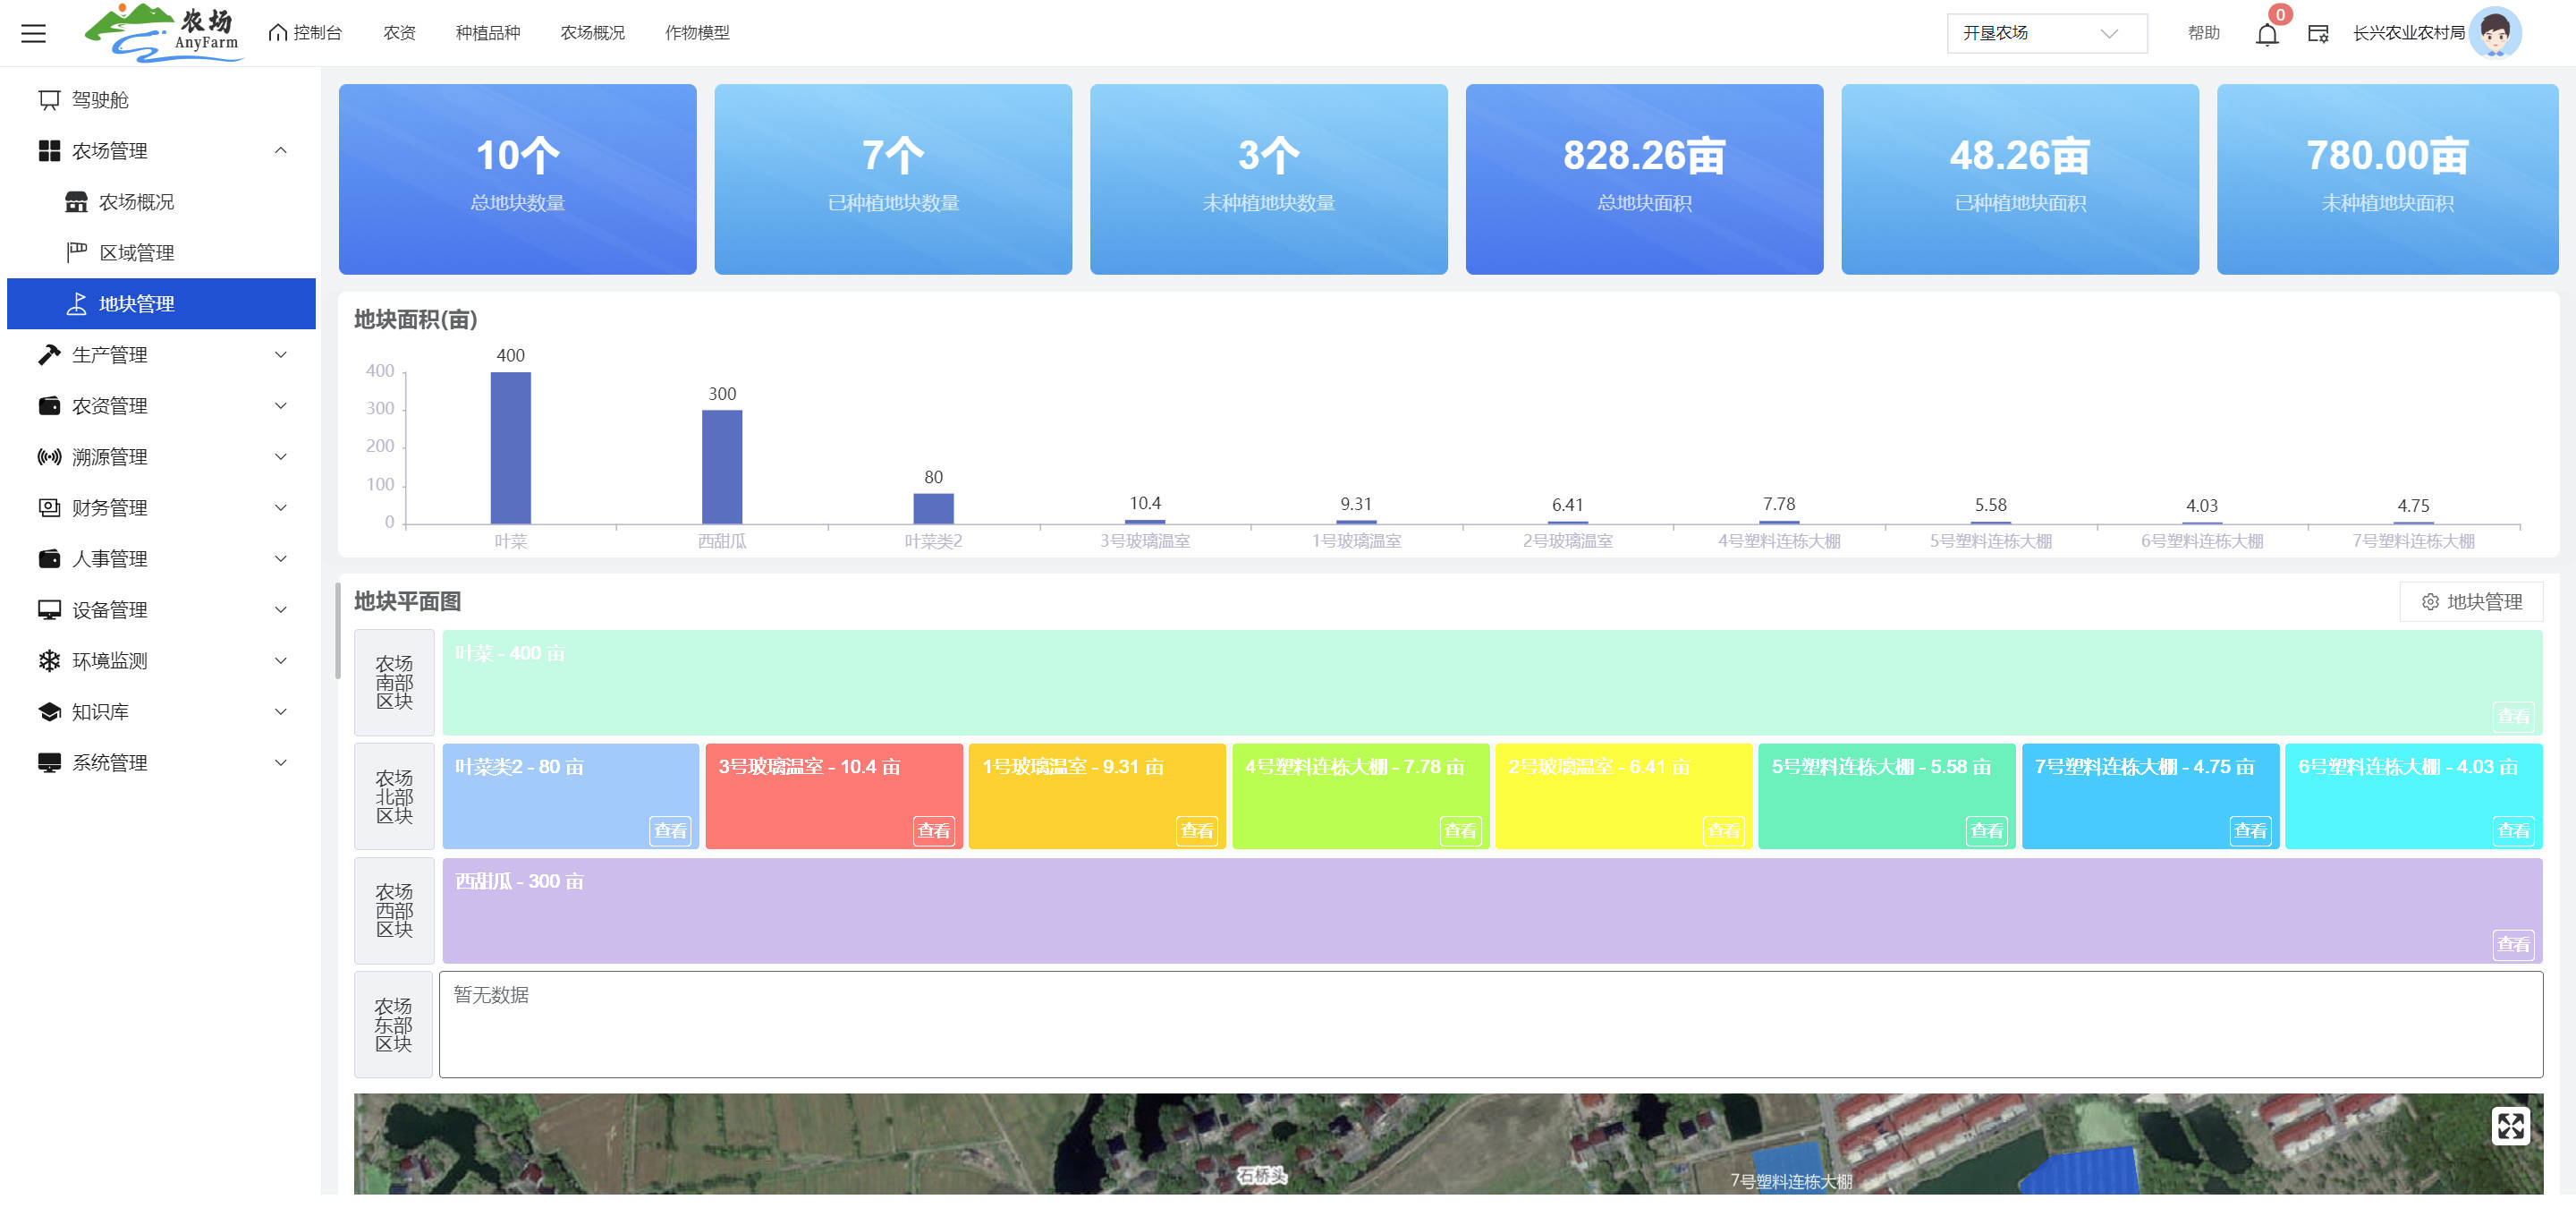Click the 叶菜 400 bar in chart
Screen dimensions: 2576x1208
point(510,448)
